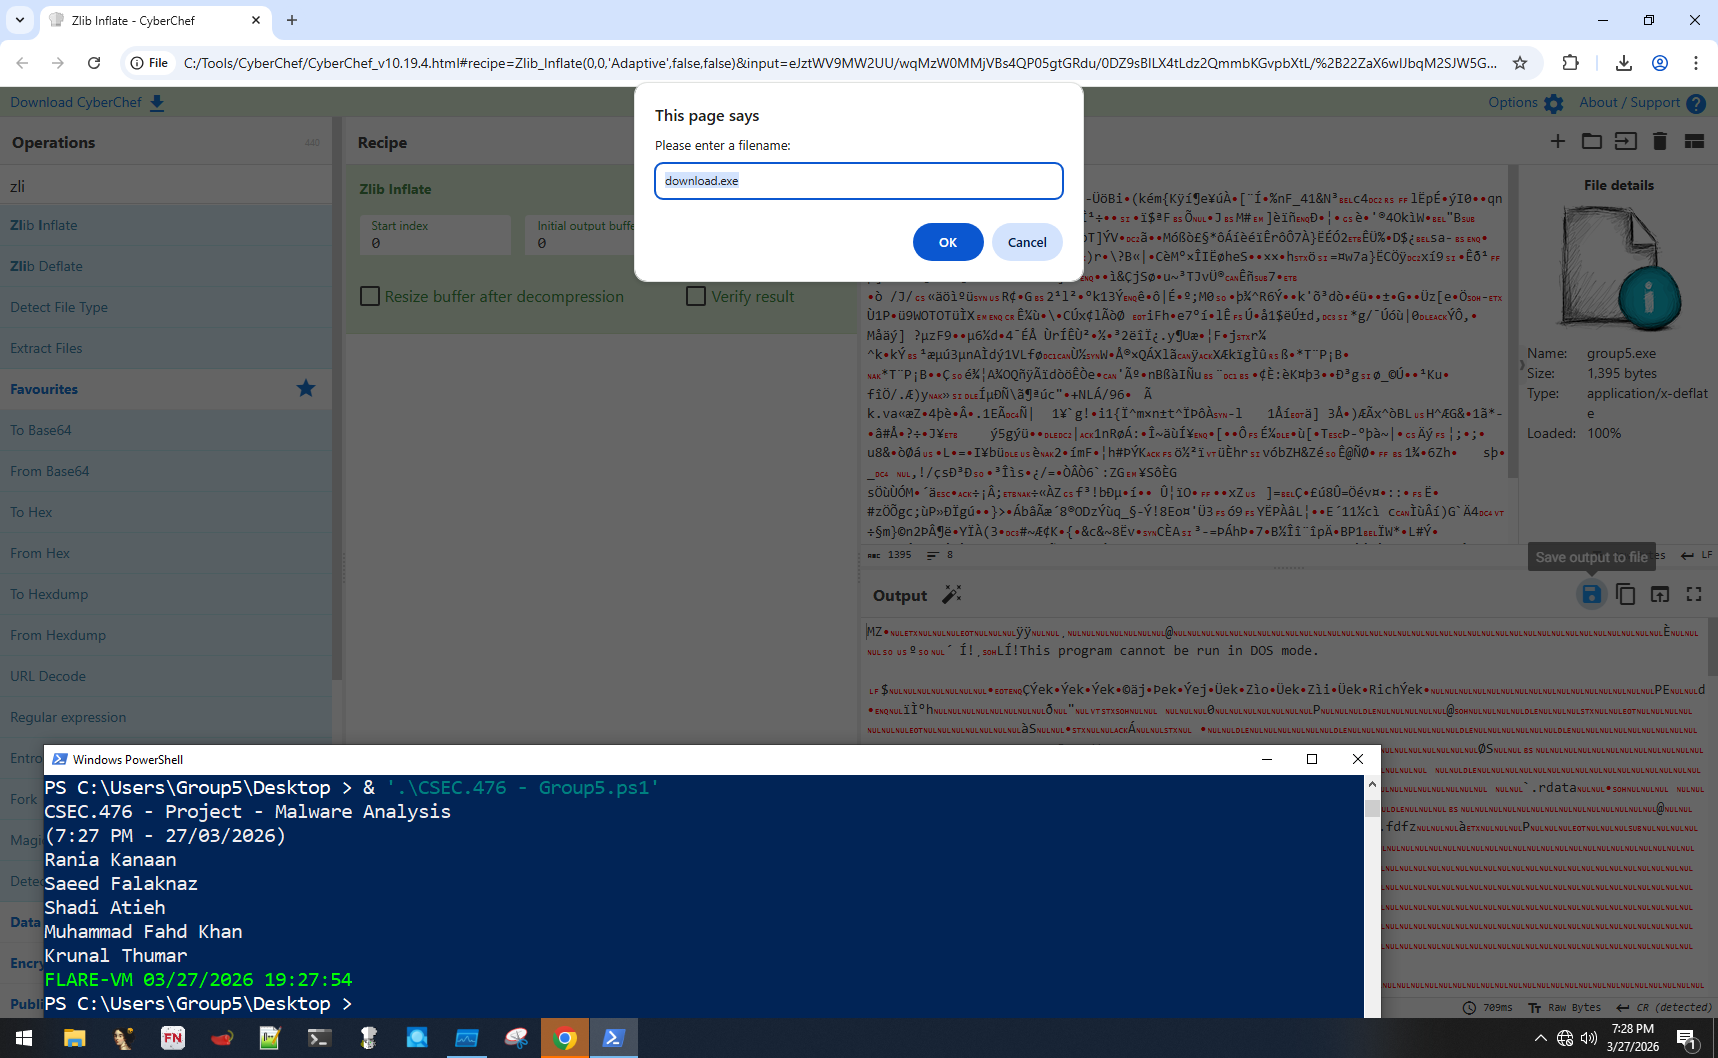
Task: Click the group5.exe file name text
Action: point(1621,353)
